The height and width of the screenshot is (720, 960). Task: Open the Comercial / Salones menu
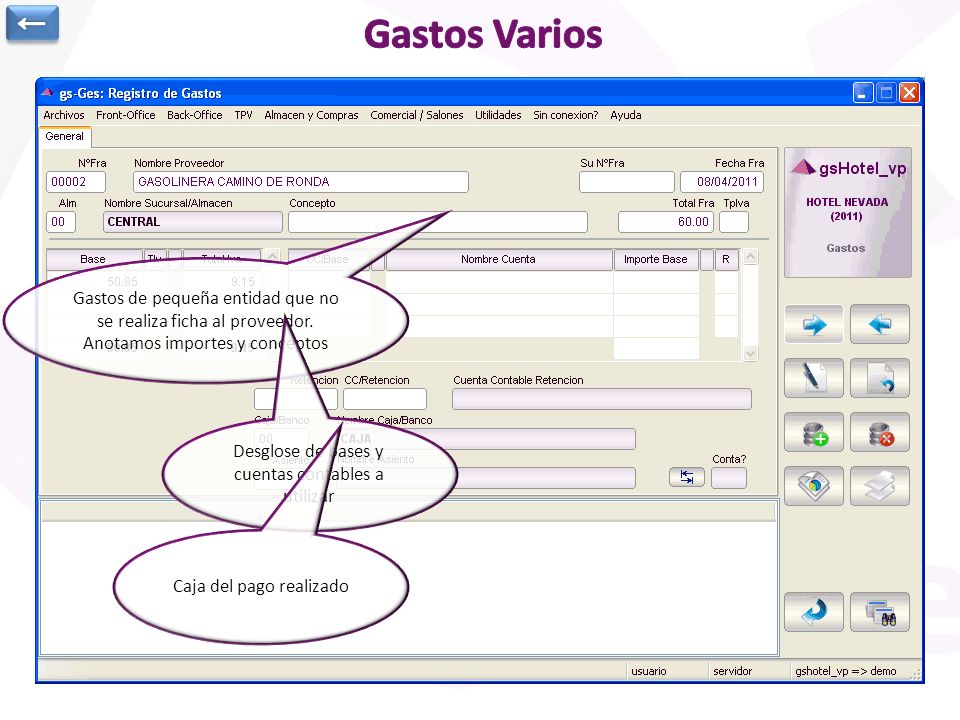[x=416, y=115]
